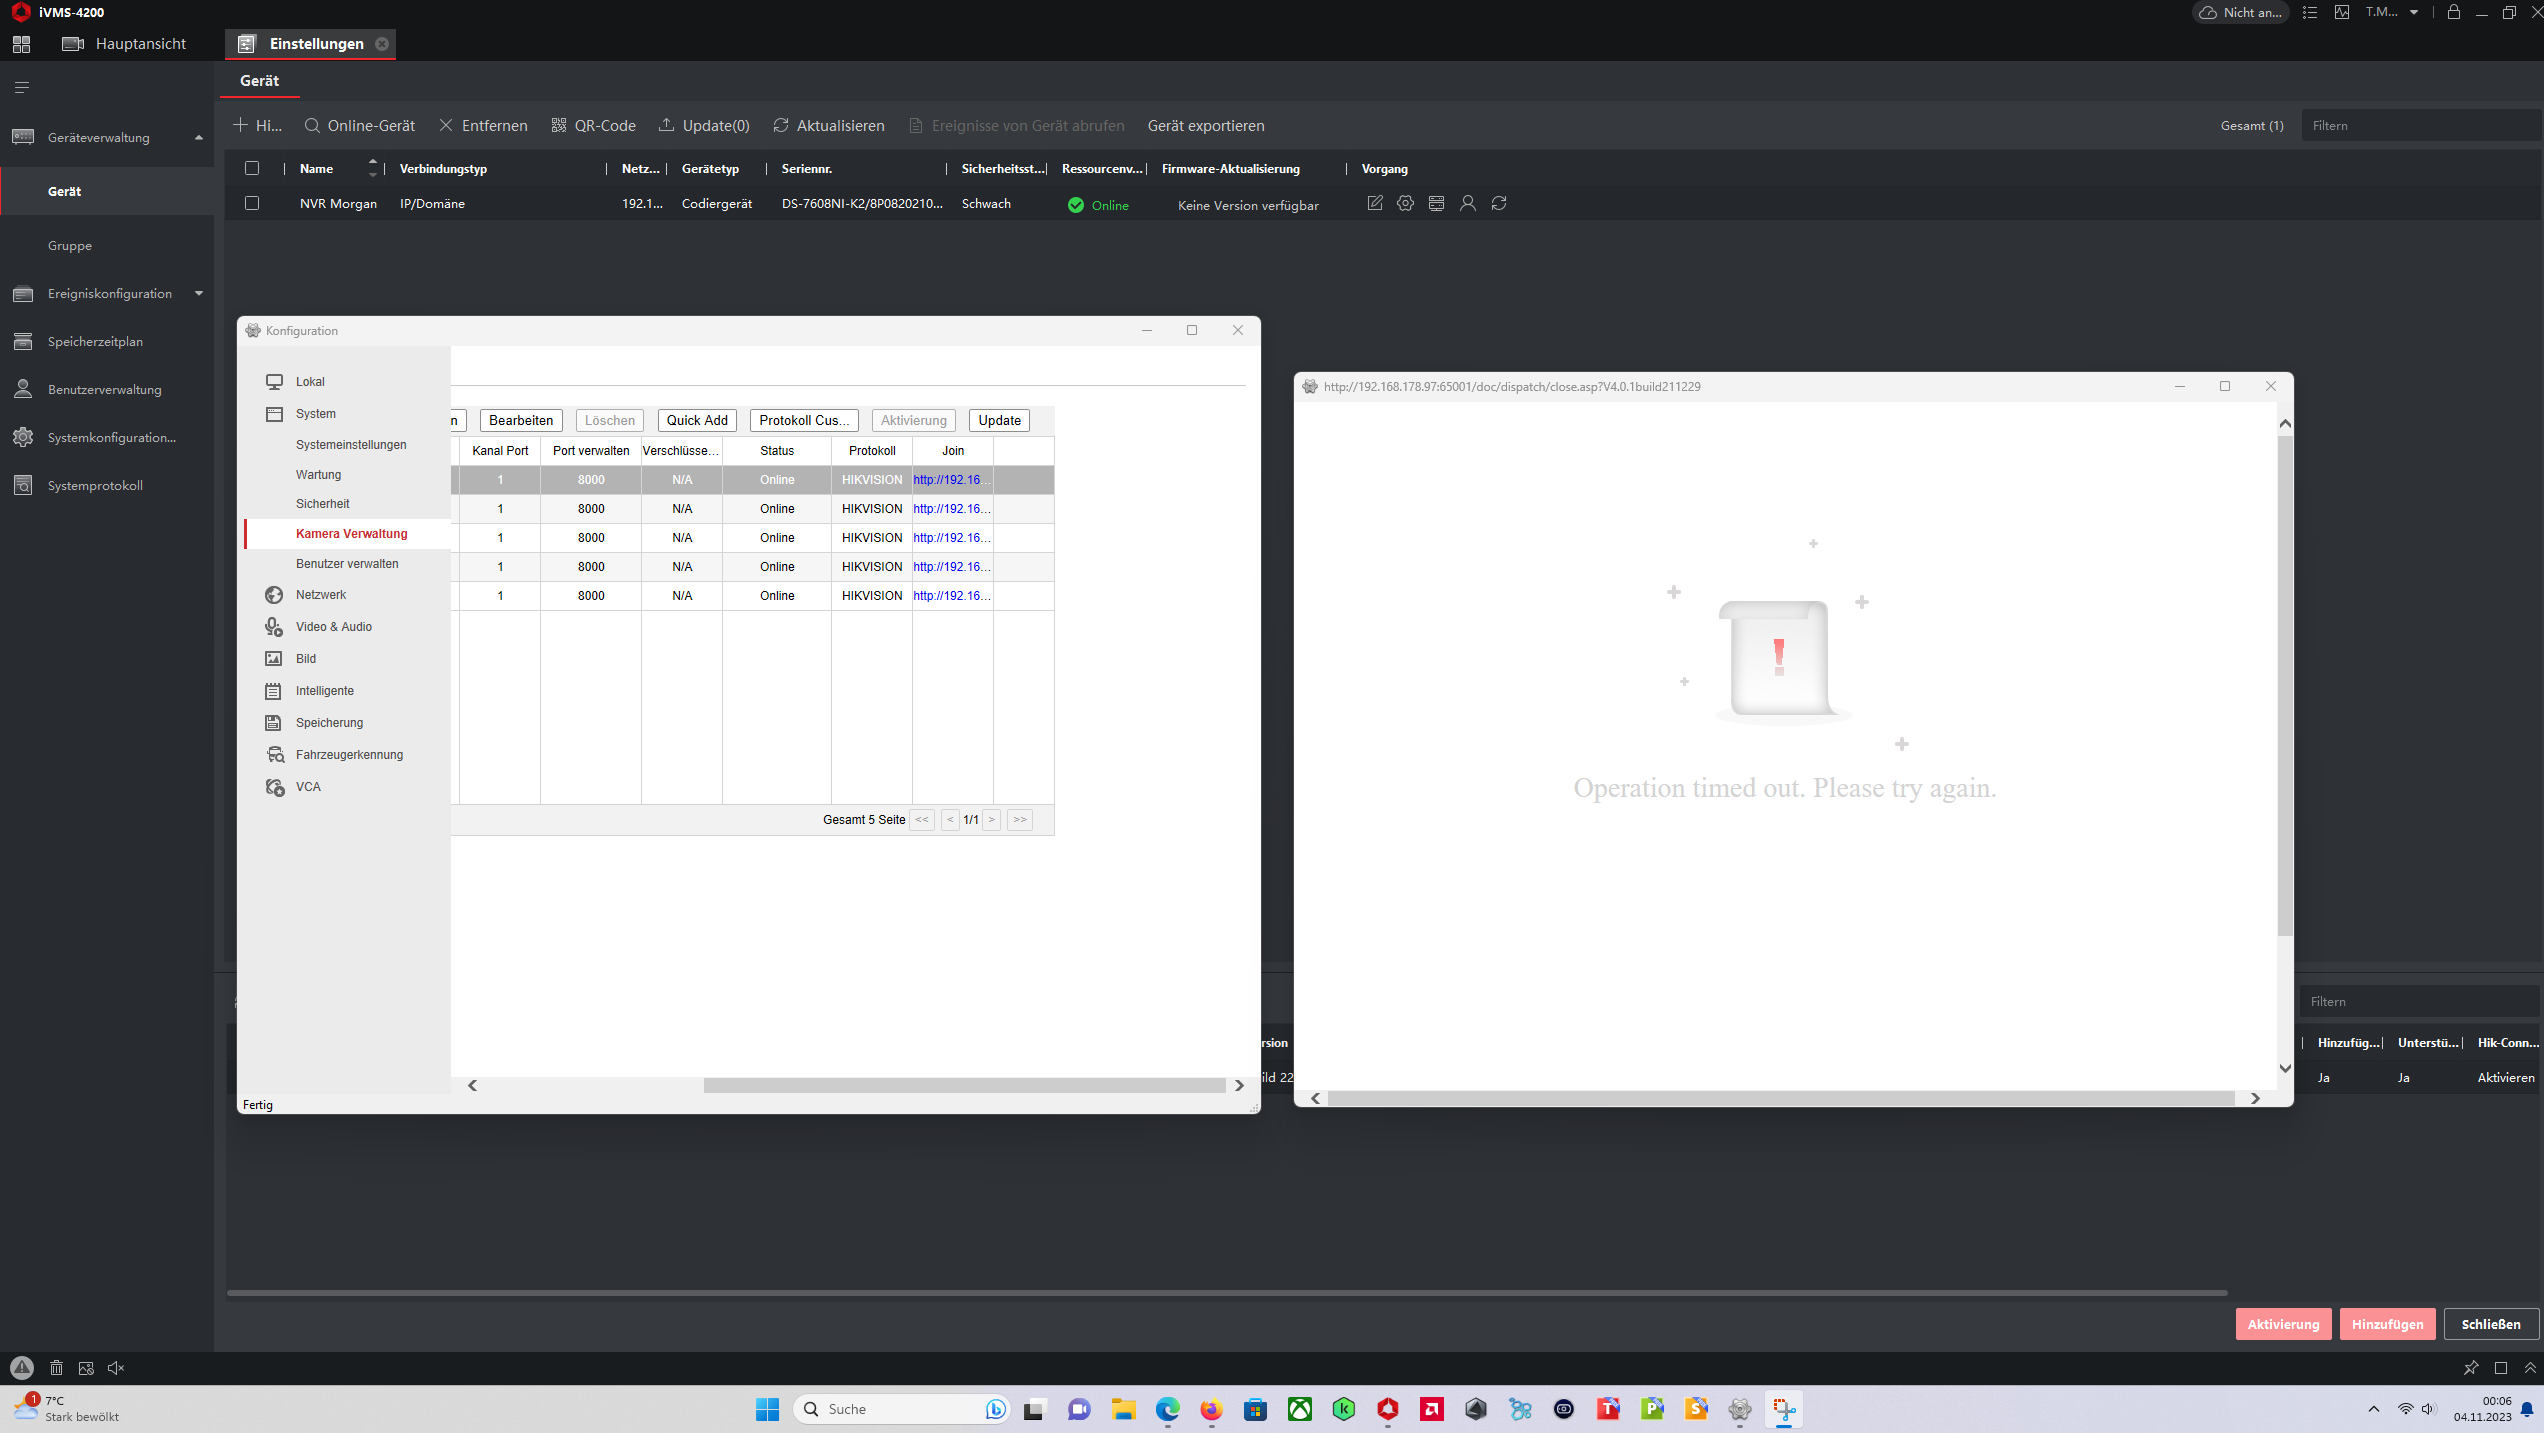Click the lock icon in title bar
This screenshot has width=2544, height=1433.
(2453, 12)
